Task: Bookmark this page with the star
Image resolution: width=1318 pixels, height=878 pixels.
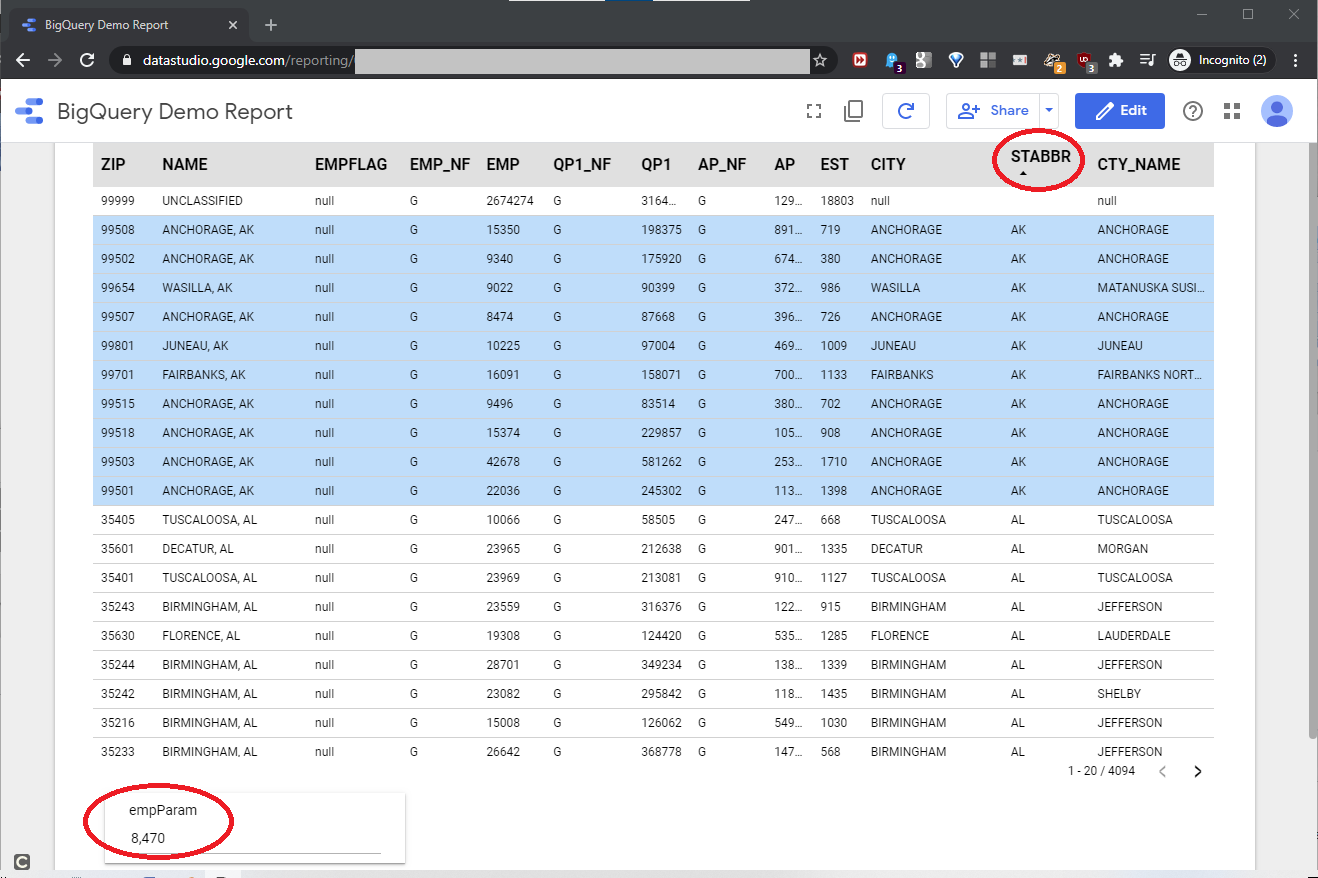Action: pos(820,60)
